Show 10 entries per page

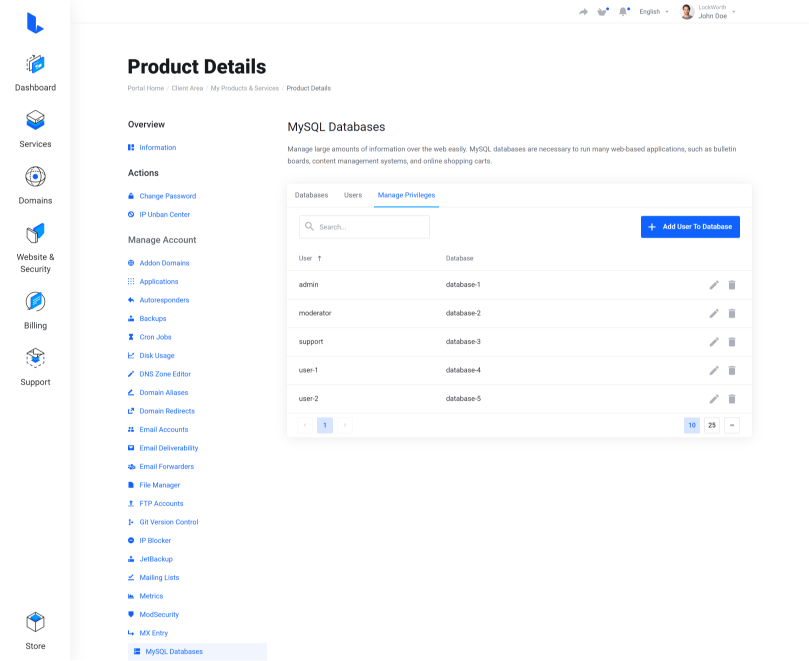[692, 425]
